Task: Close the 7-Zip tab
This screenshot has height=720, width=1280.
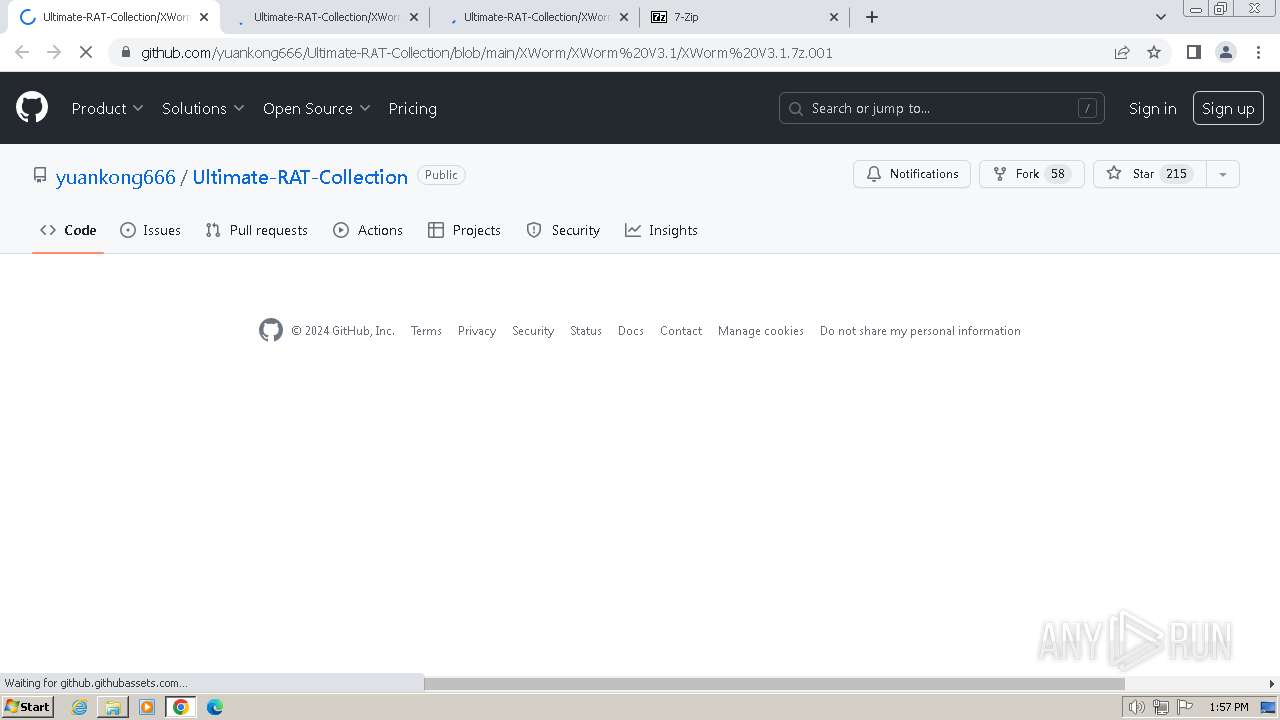Action: click(x=835, y=17)
